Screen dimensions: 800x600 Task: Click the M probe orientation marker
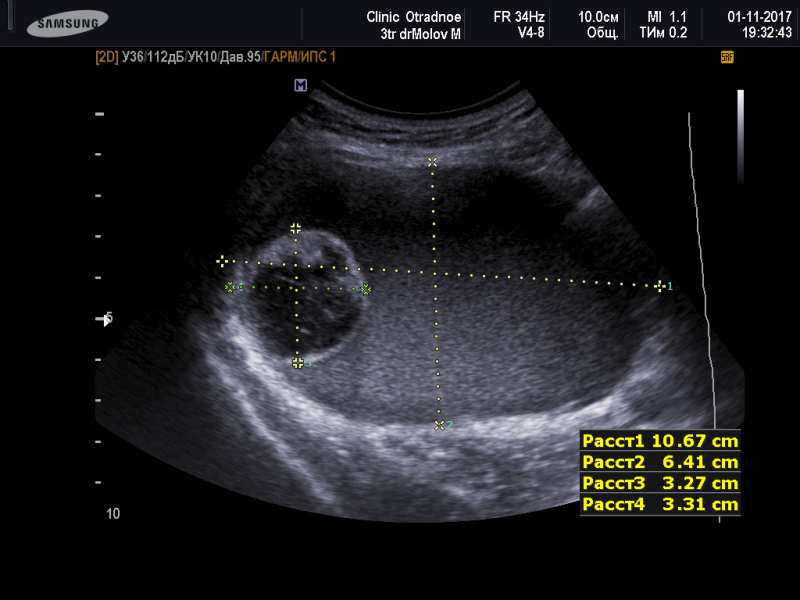click(x=301, y=85)
